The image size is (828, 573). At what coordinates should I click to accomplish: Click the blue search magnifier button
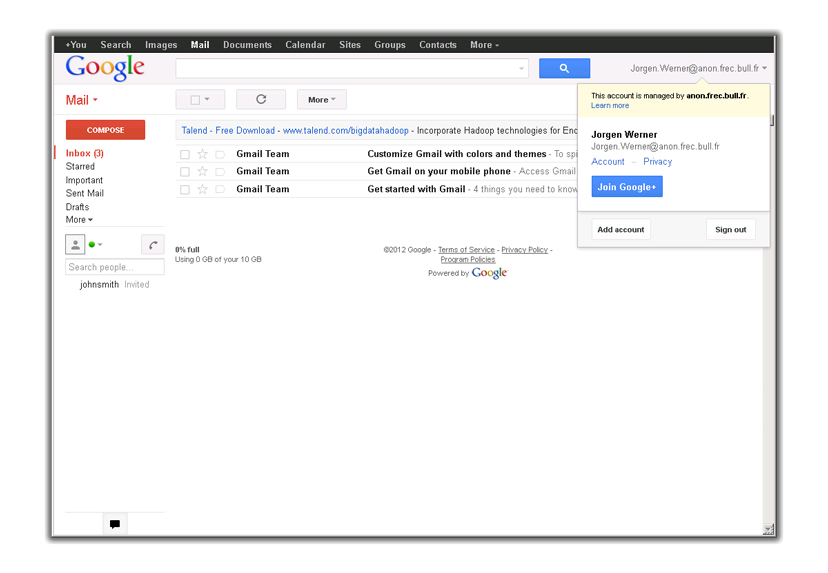point(564,68)
